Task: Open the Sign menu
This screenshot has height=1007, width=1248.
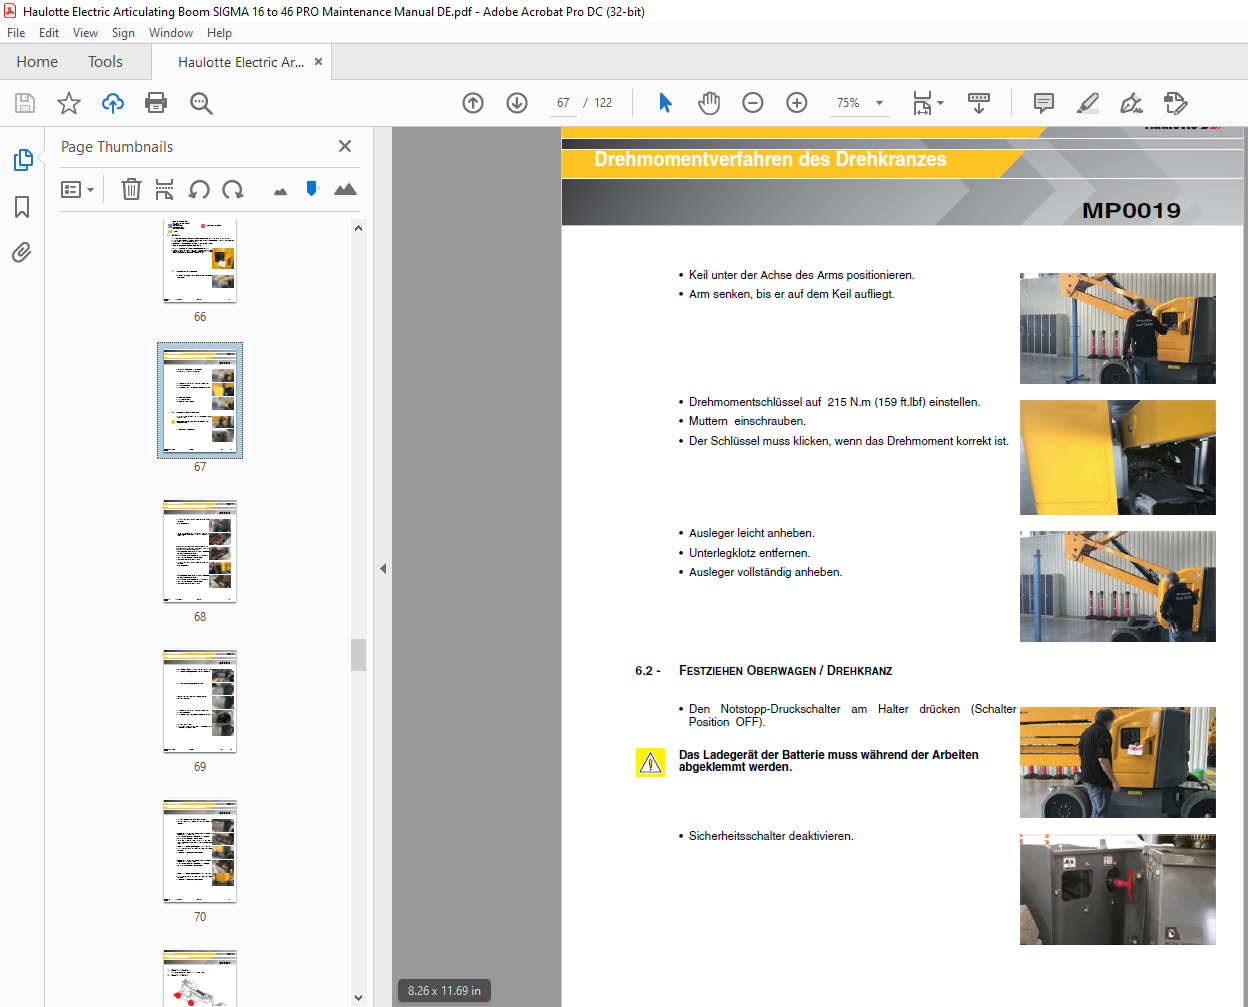Action: coord(123,33)
